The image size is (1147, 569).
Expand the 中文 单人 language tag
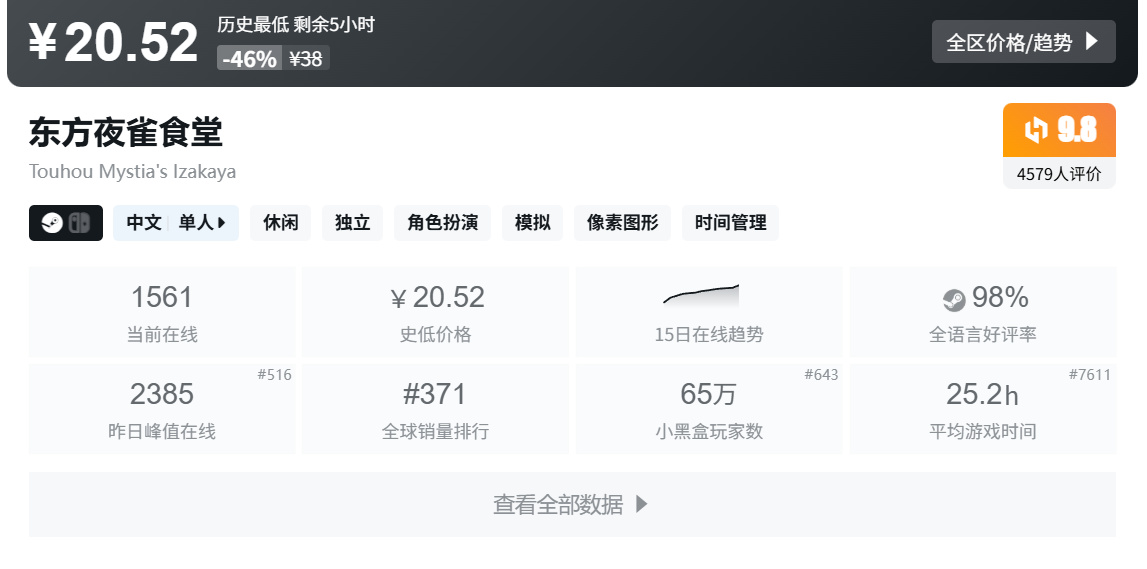(176, 223)
